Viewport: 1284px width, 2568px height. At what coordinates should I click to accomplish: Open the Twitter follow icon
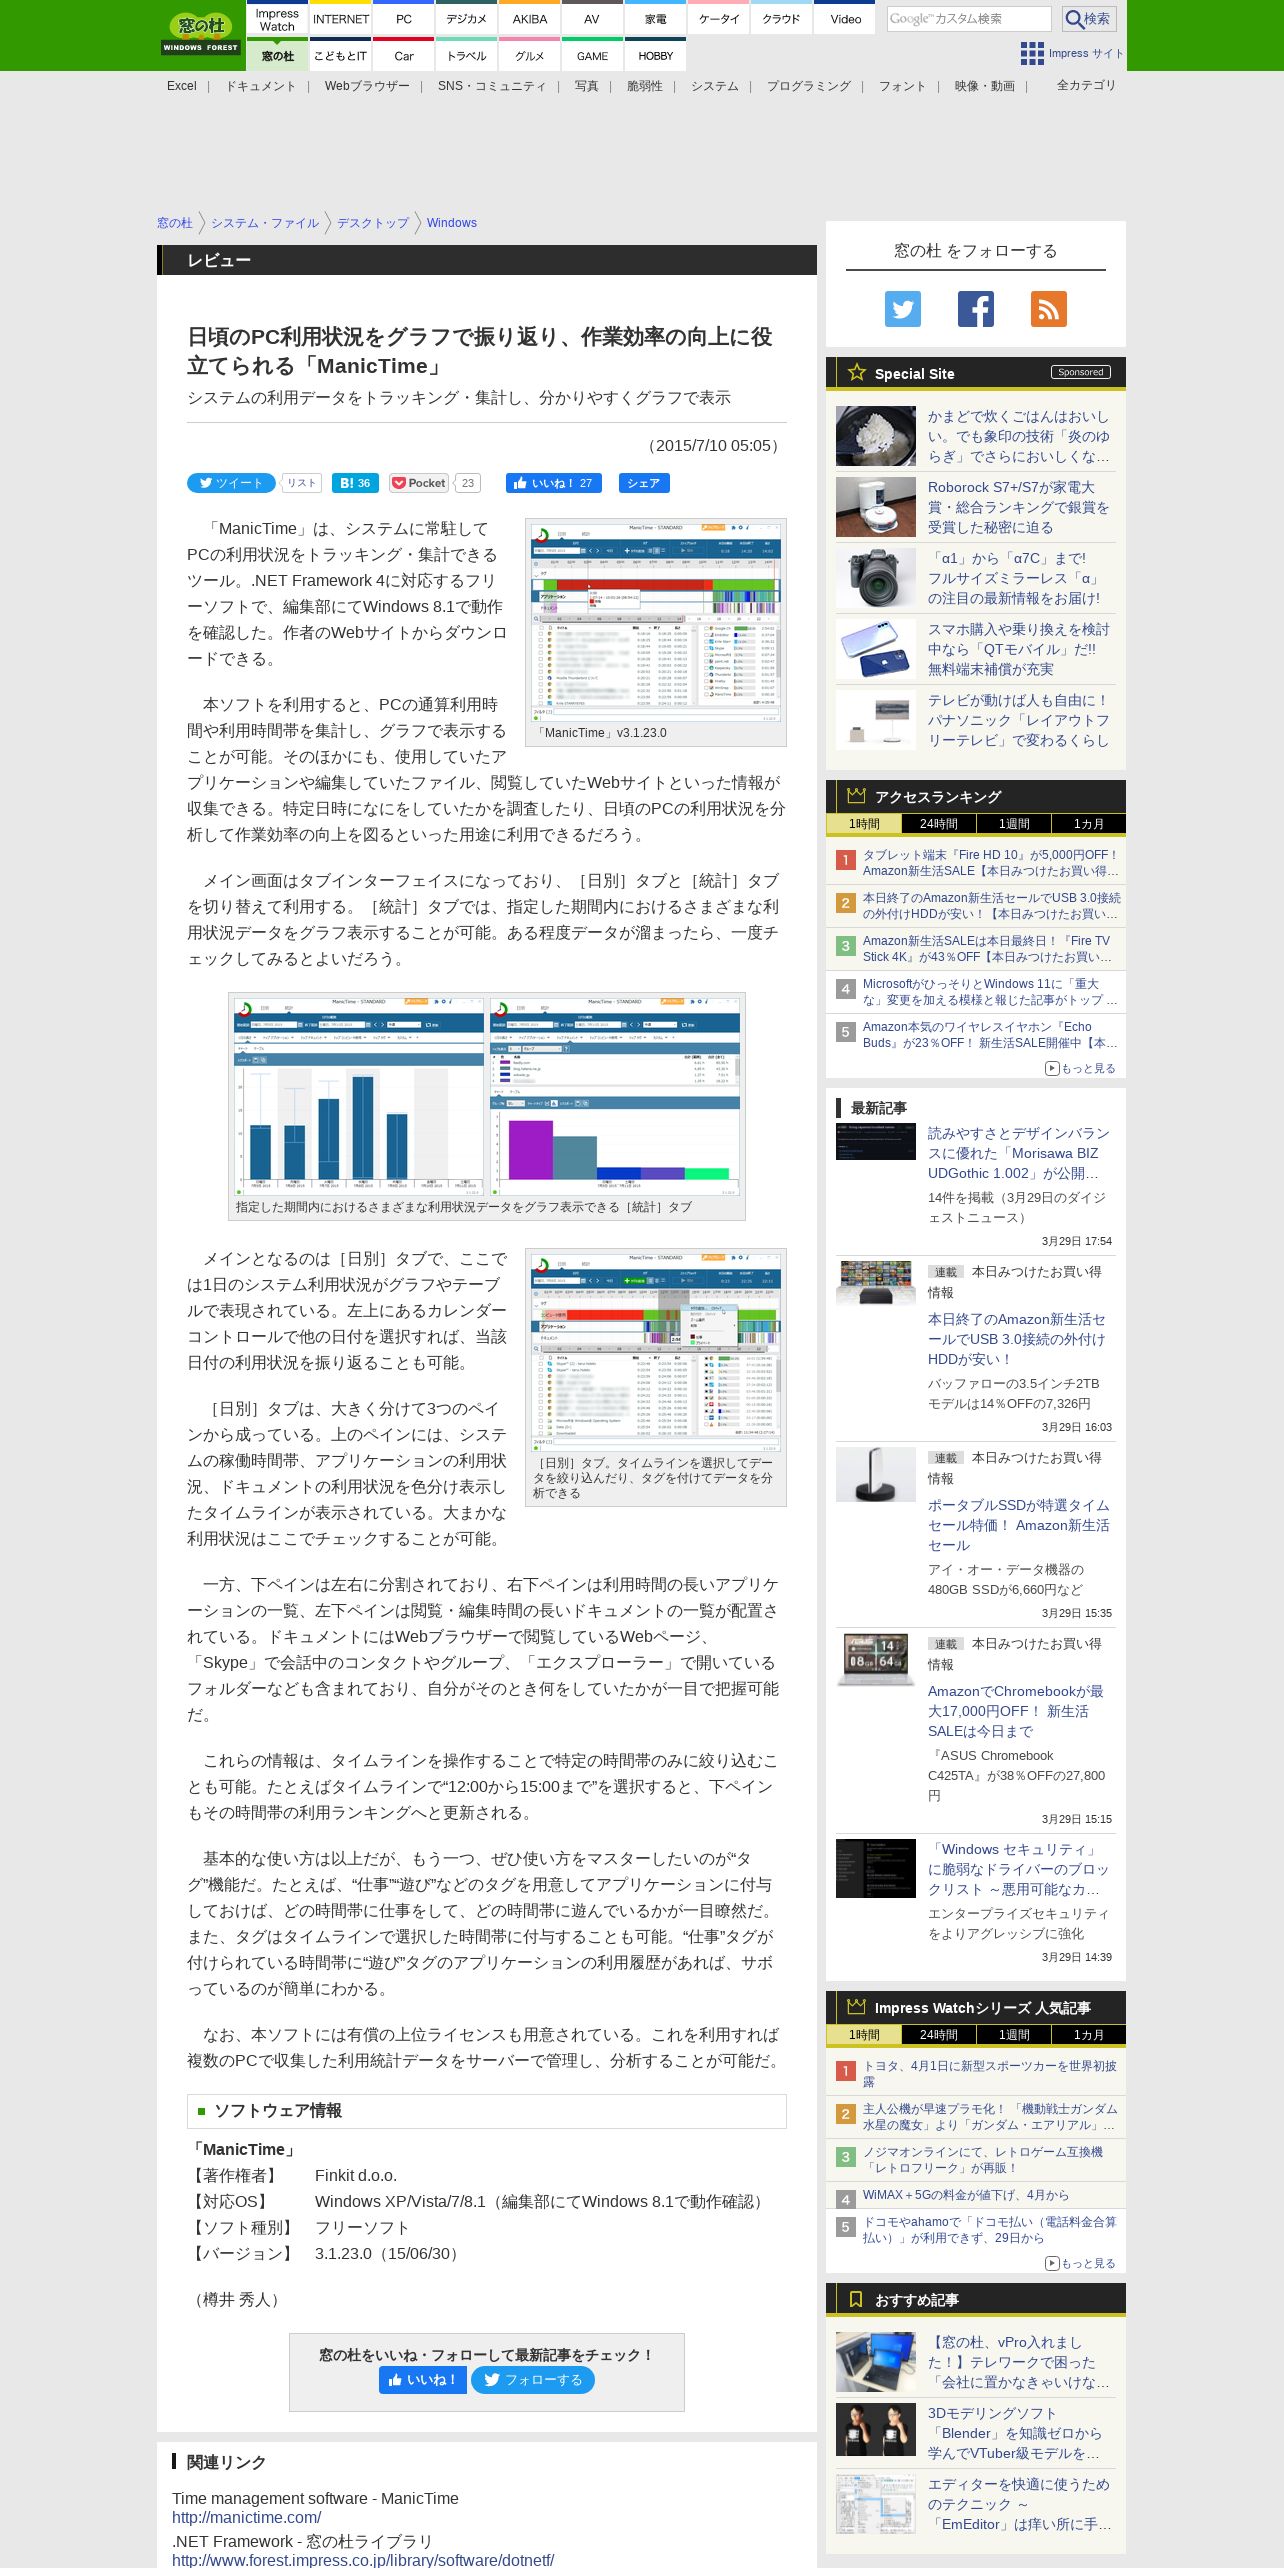902,309
